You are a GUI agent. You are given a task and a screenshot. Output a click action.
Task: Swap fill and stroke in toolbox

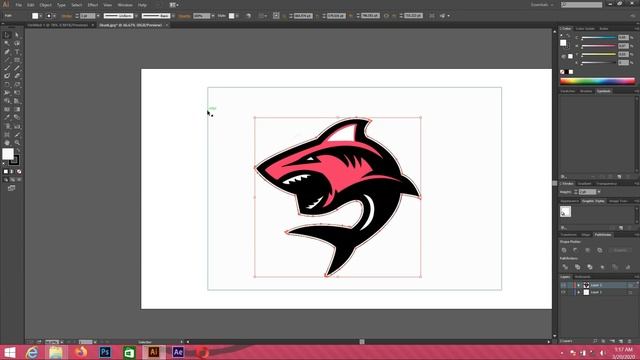pos(18,151)
